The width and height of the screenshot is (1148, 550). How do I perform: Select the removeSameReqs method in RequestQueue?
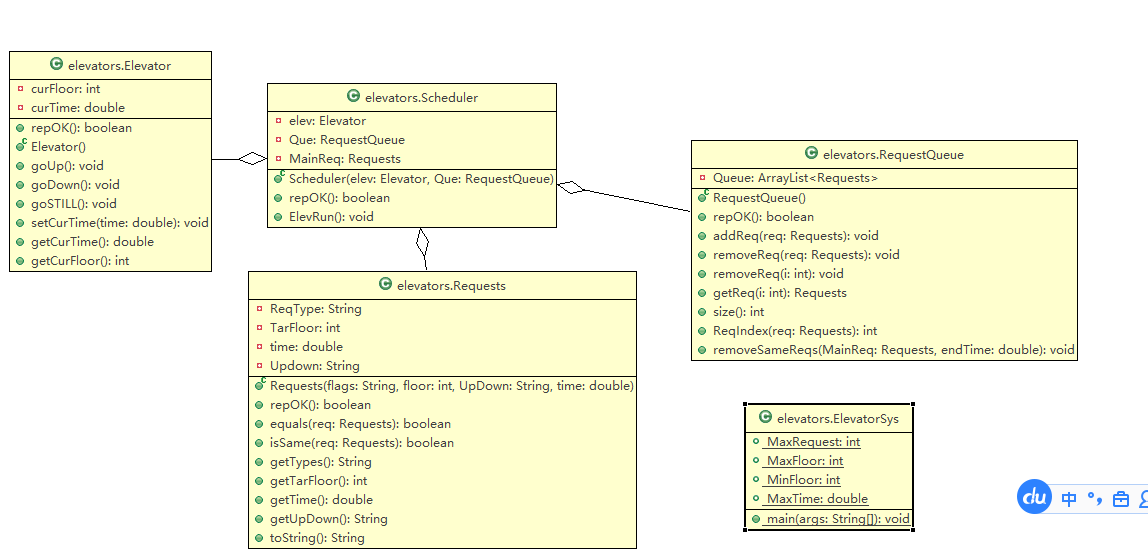893,350
